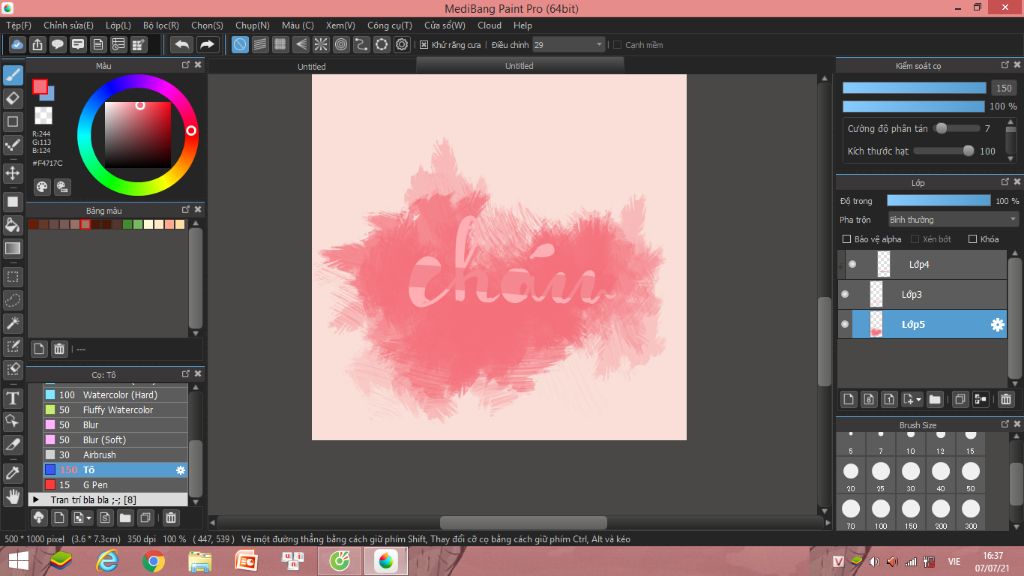The height and width of the screenshot is (576, 1024).
Task: Open the Cloud menu
Action: click(x=489, y=25)
